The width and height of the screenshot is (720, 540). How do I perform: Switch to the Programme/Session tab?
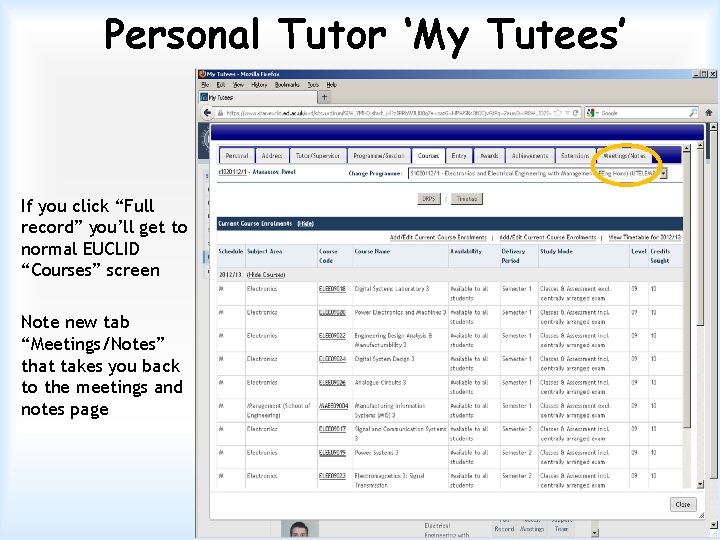coord(379,156)
